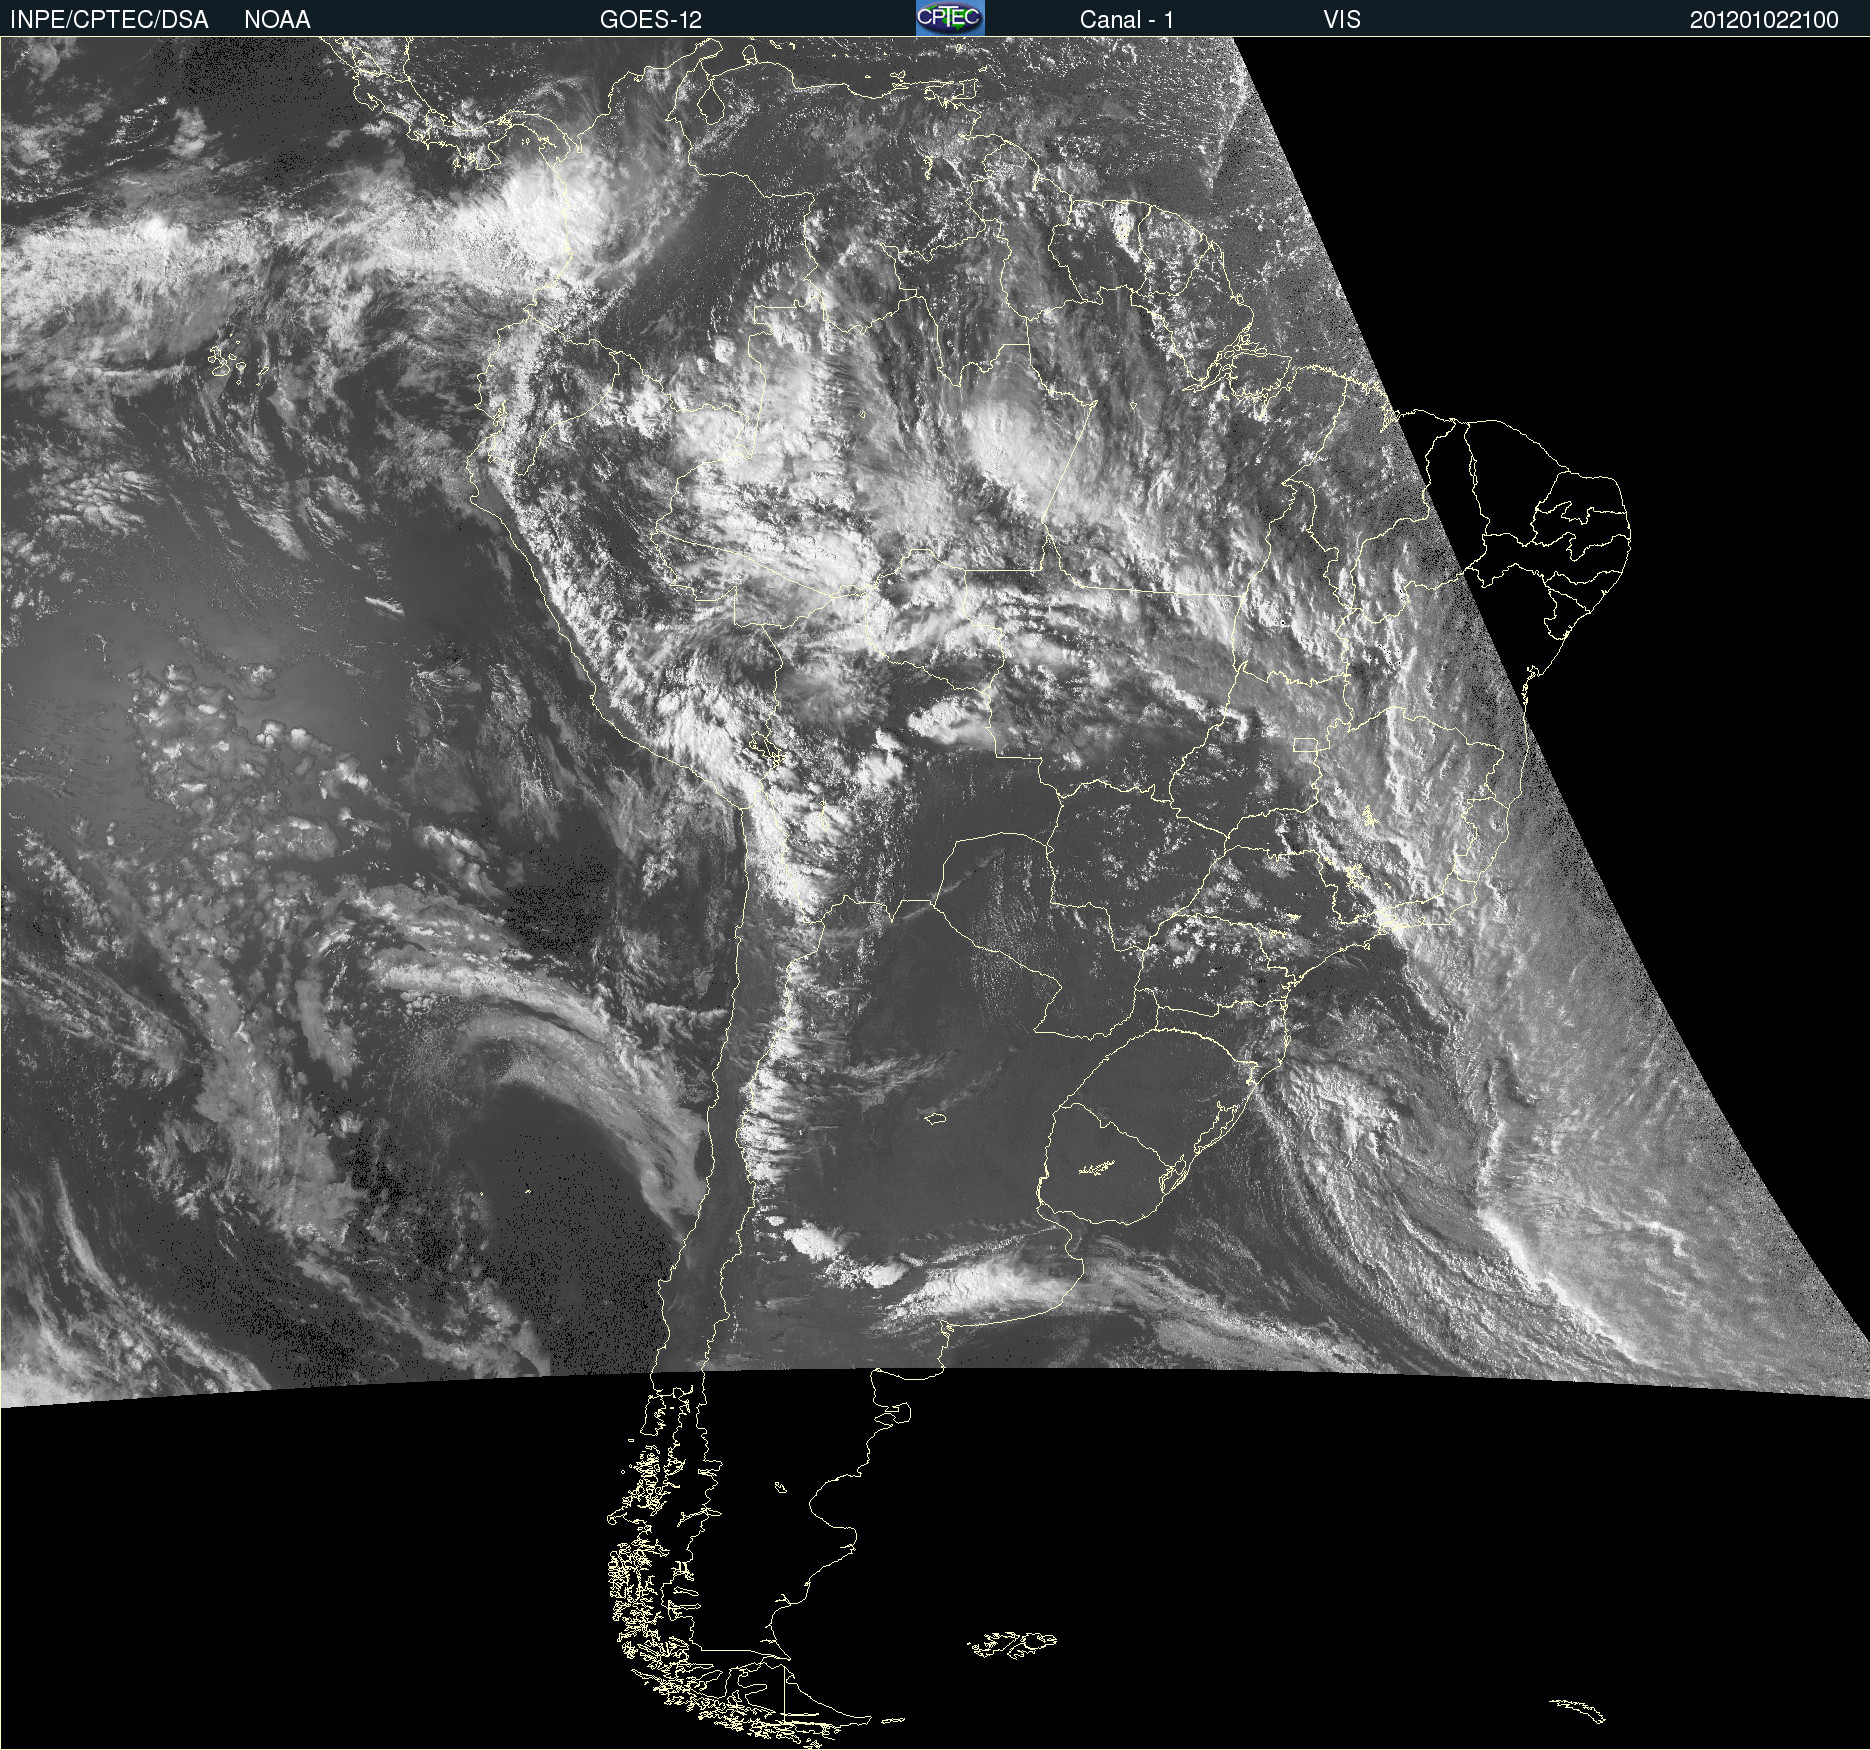Image resolution: width=1870 pixels, height=1750 pixels.
Task: Click the CPTEC logo in header
Action: click(950, 18)
